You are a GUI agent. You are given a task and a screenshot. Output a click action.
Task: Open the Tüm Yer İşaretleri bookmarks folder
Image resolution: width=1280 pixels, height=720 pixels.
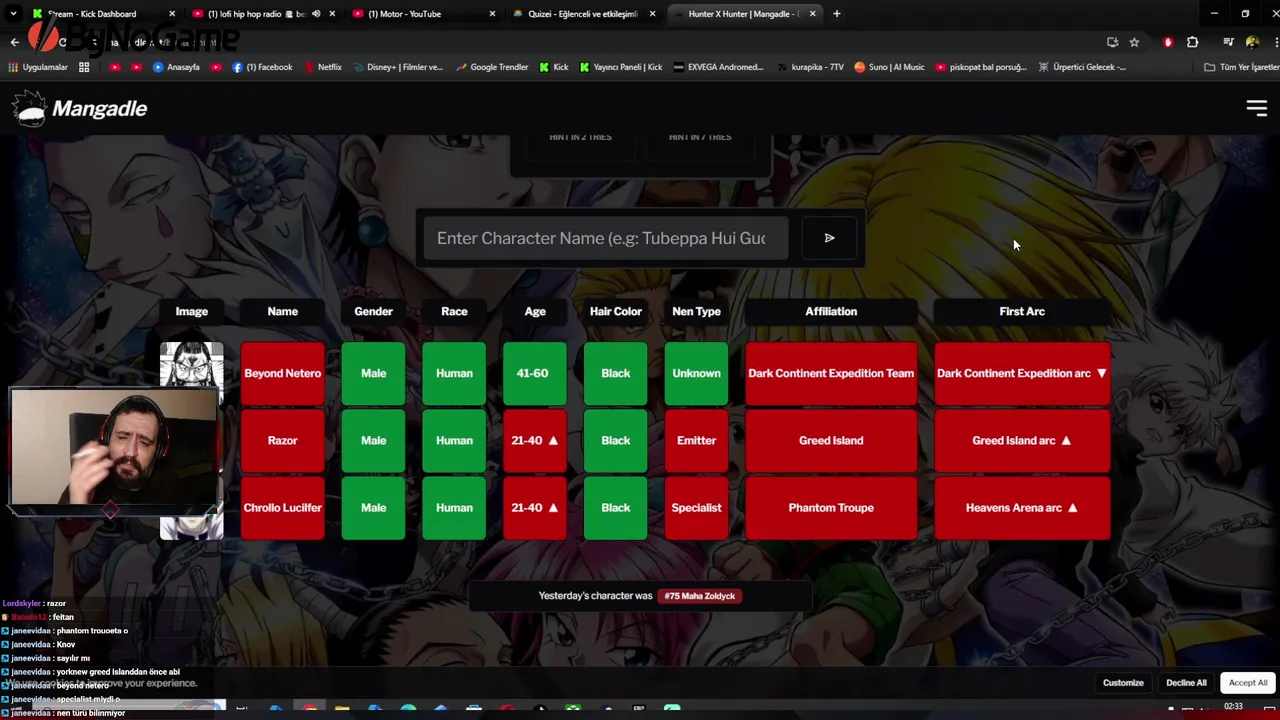pyautogui.click(x=1242, y=67)
